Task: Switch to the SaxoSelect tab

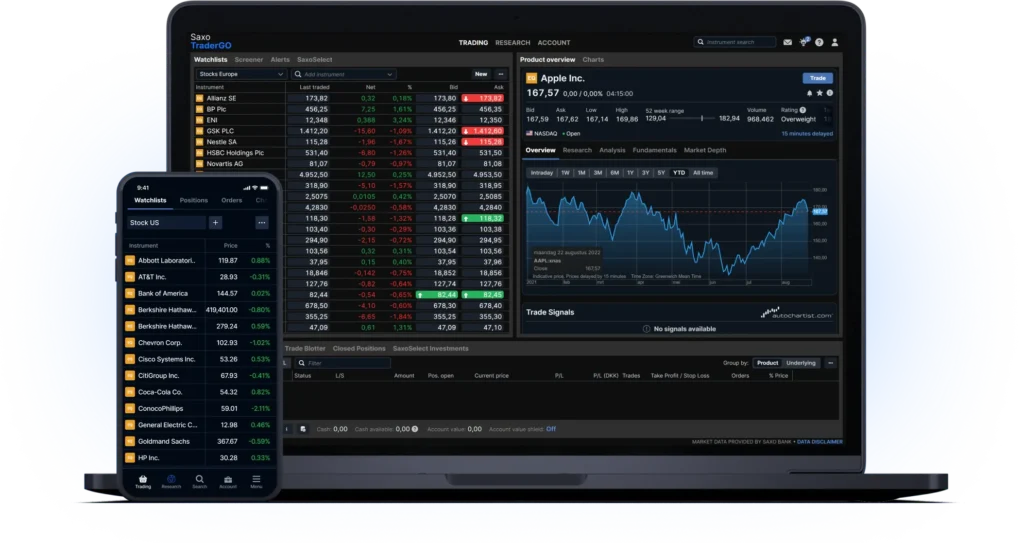Action: pyautogui.click(x=315, y=59)
